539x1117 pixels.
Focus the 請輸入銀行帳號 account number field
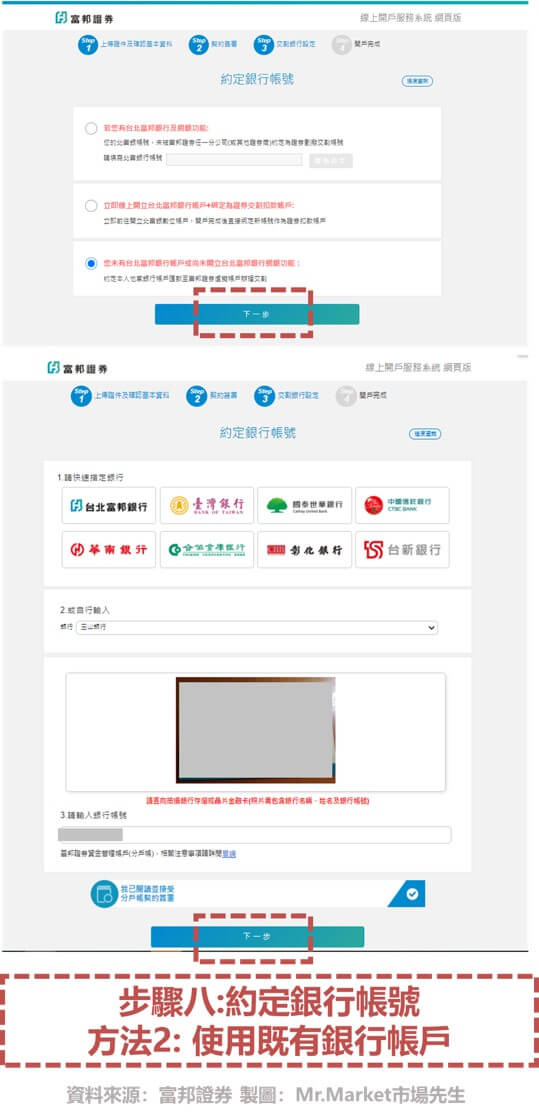coord(254,835)
